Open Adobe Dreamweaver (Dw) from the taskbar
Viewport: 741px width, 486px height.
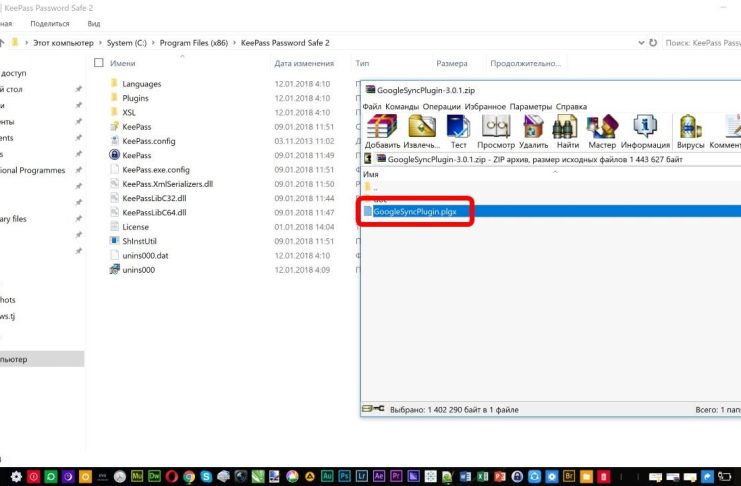pos(154,476)
